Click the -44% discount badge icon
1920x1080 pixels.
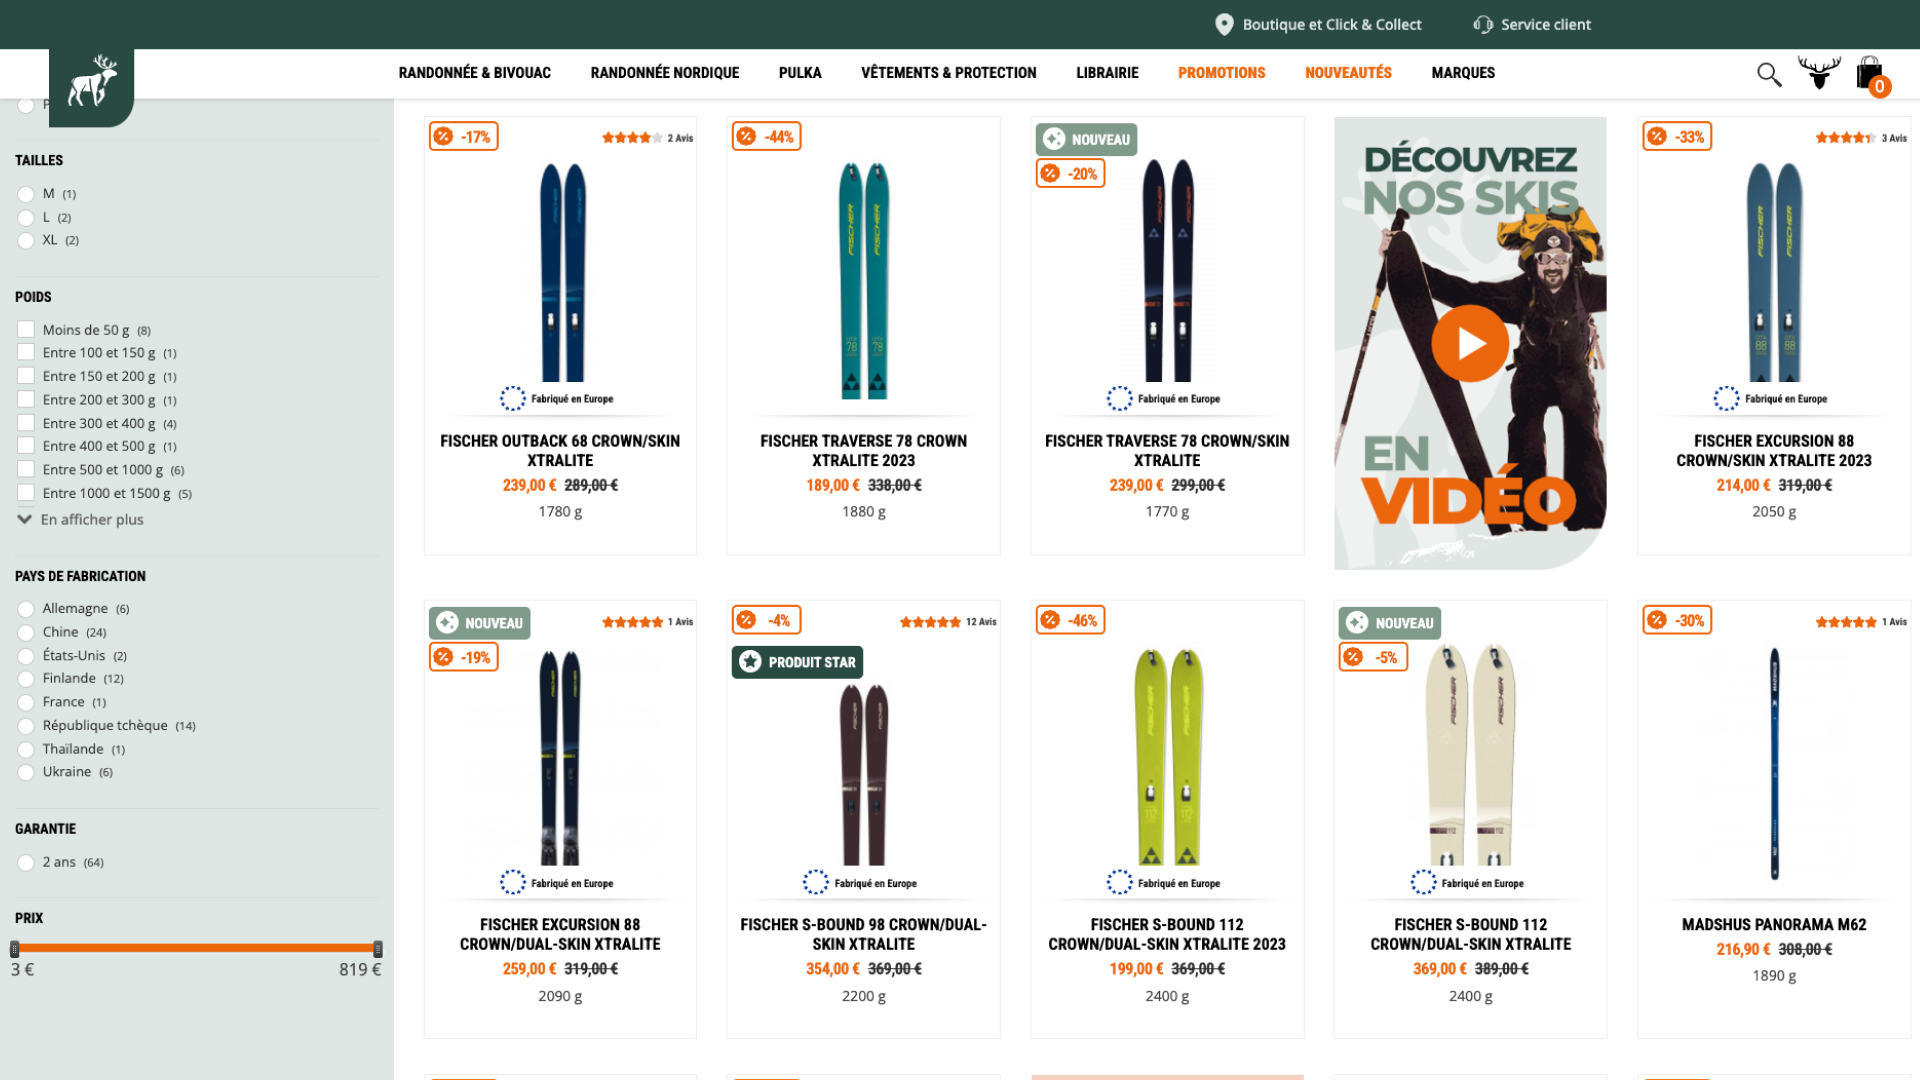click(746, 136)
